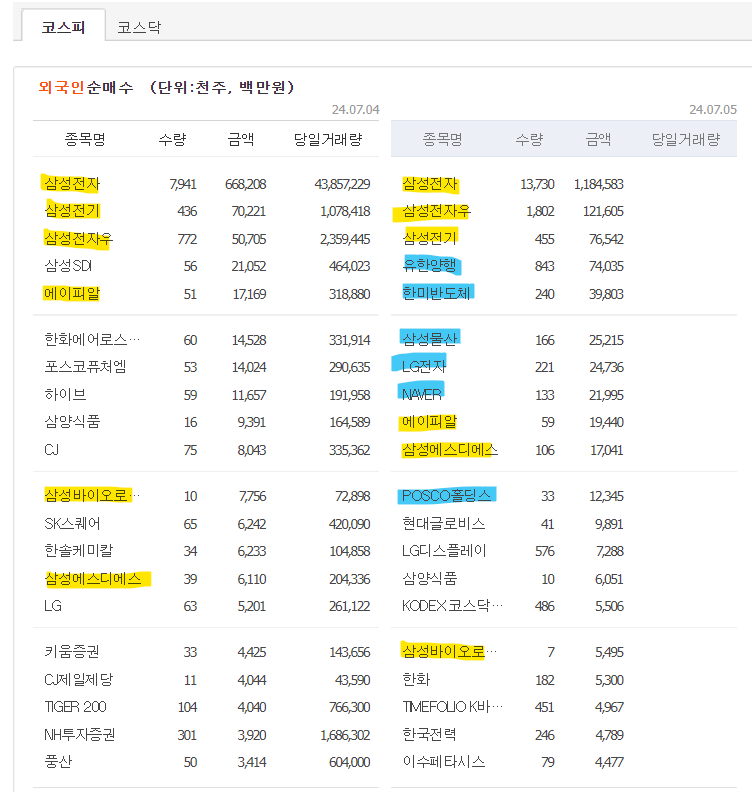This screenshot has height=792, width=752.
Task: Switch to the 코스피 tab
Action: [x=63, y=26]
